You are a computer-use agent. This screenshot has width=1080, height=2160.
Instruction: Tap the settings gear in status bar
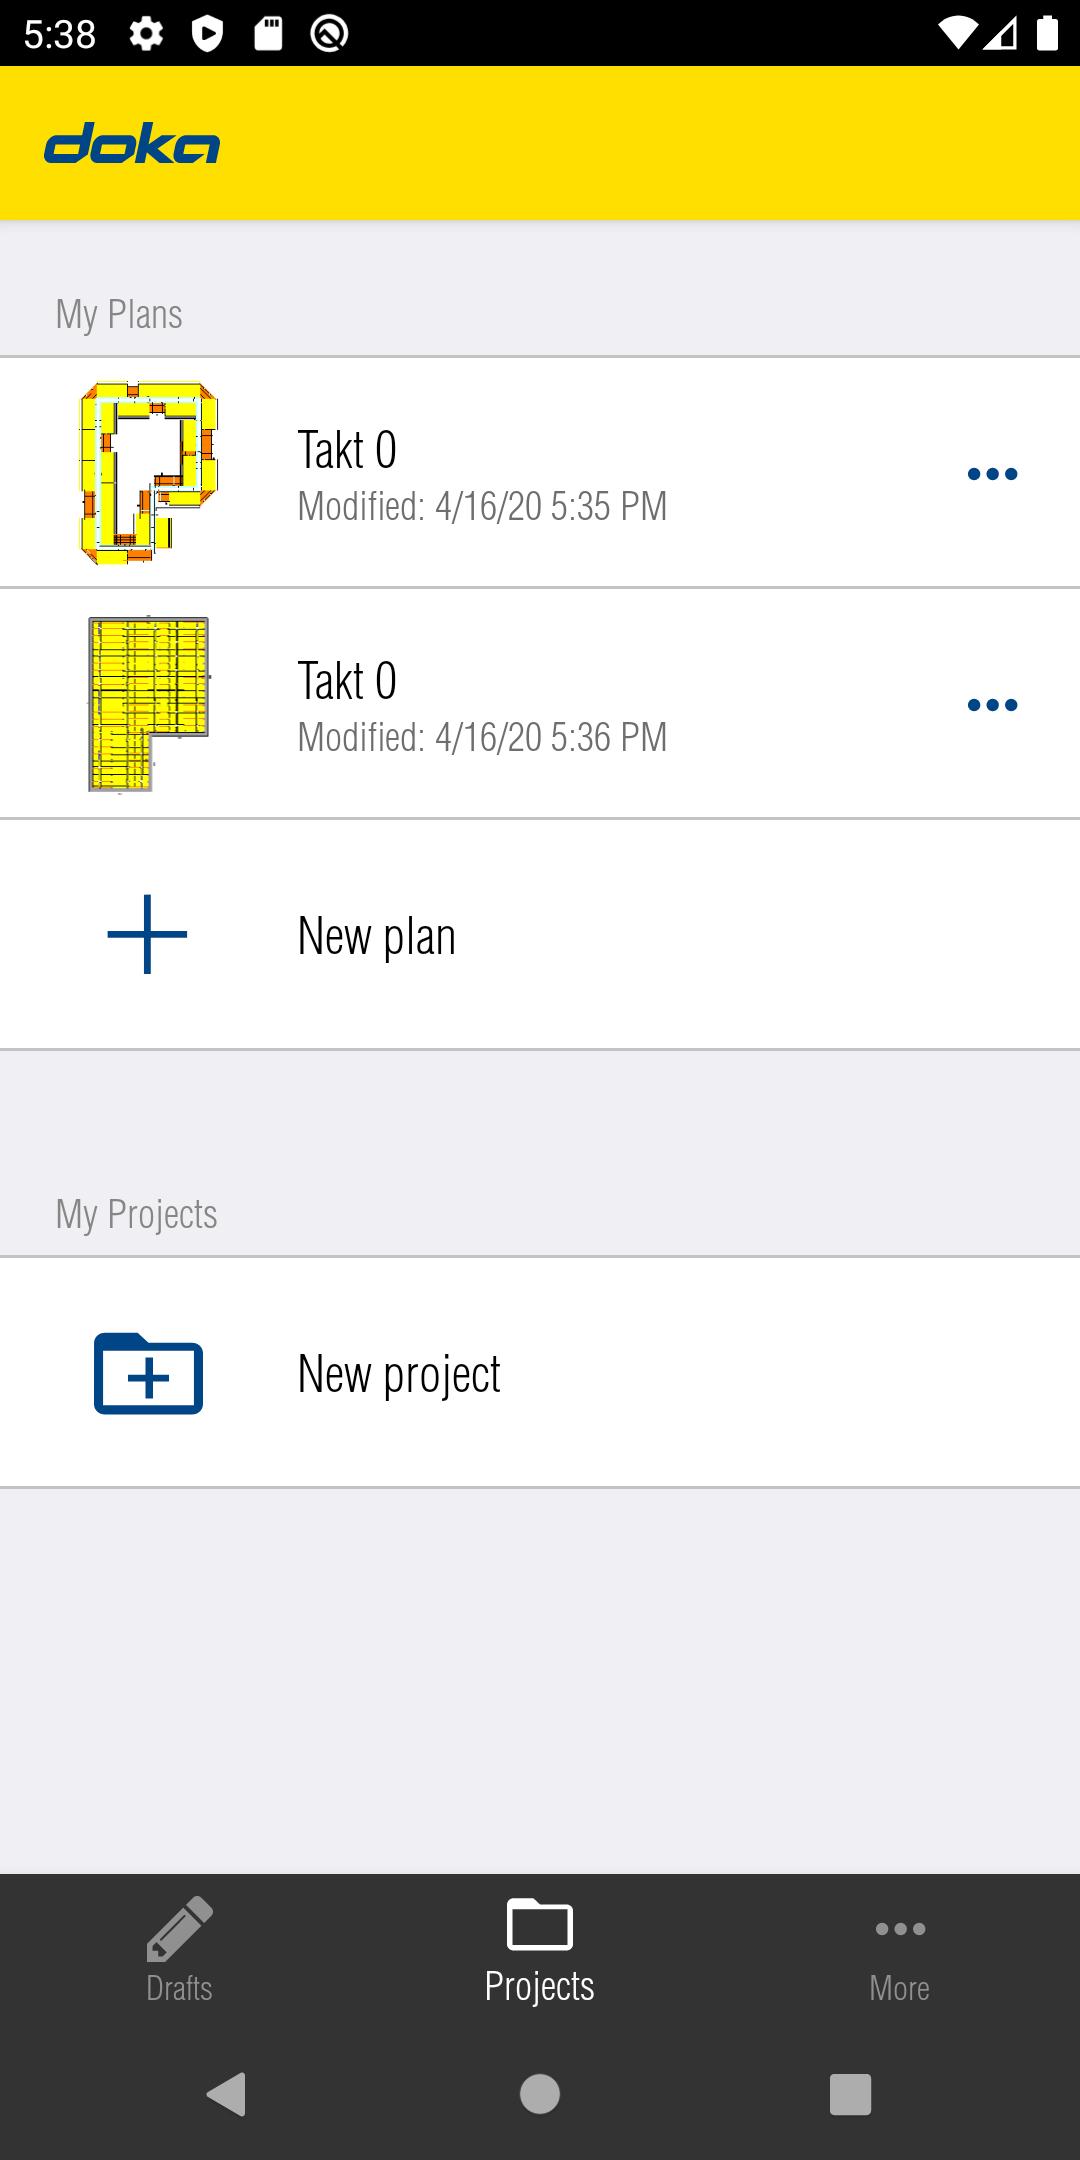click(x=146, y=34)
